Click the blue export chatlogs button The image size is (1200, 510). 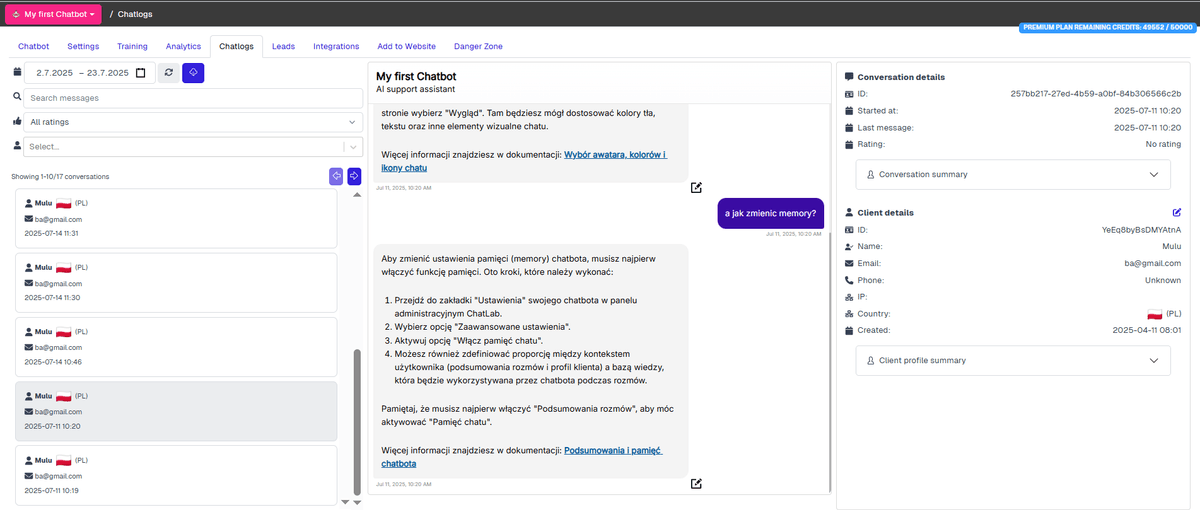point(193,73)
